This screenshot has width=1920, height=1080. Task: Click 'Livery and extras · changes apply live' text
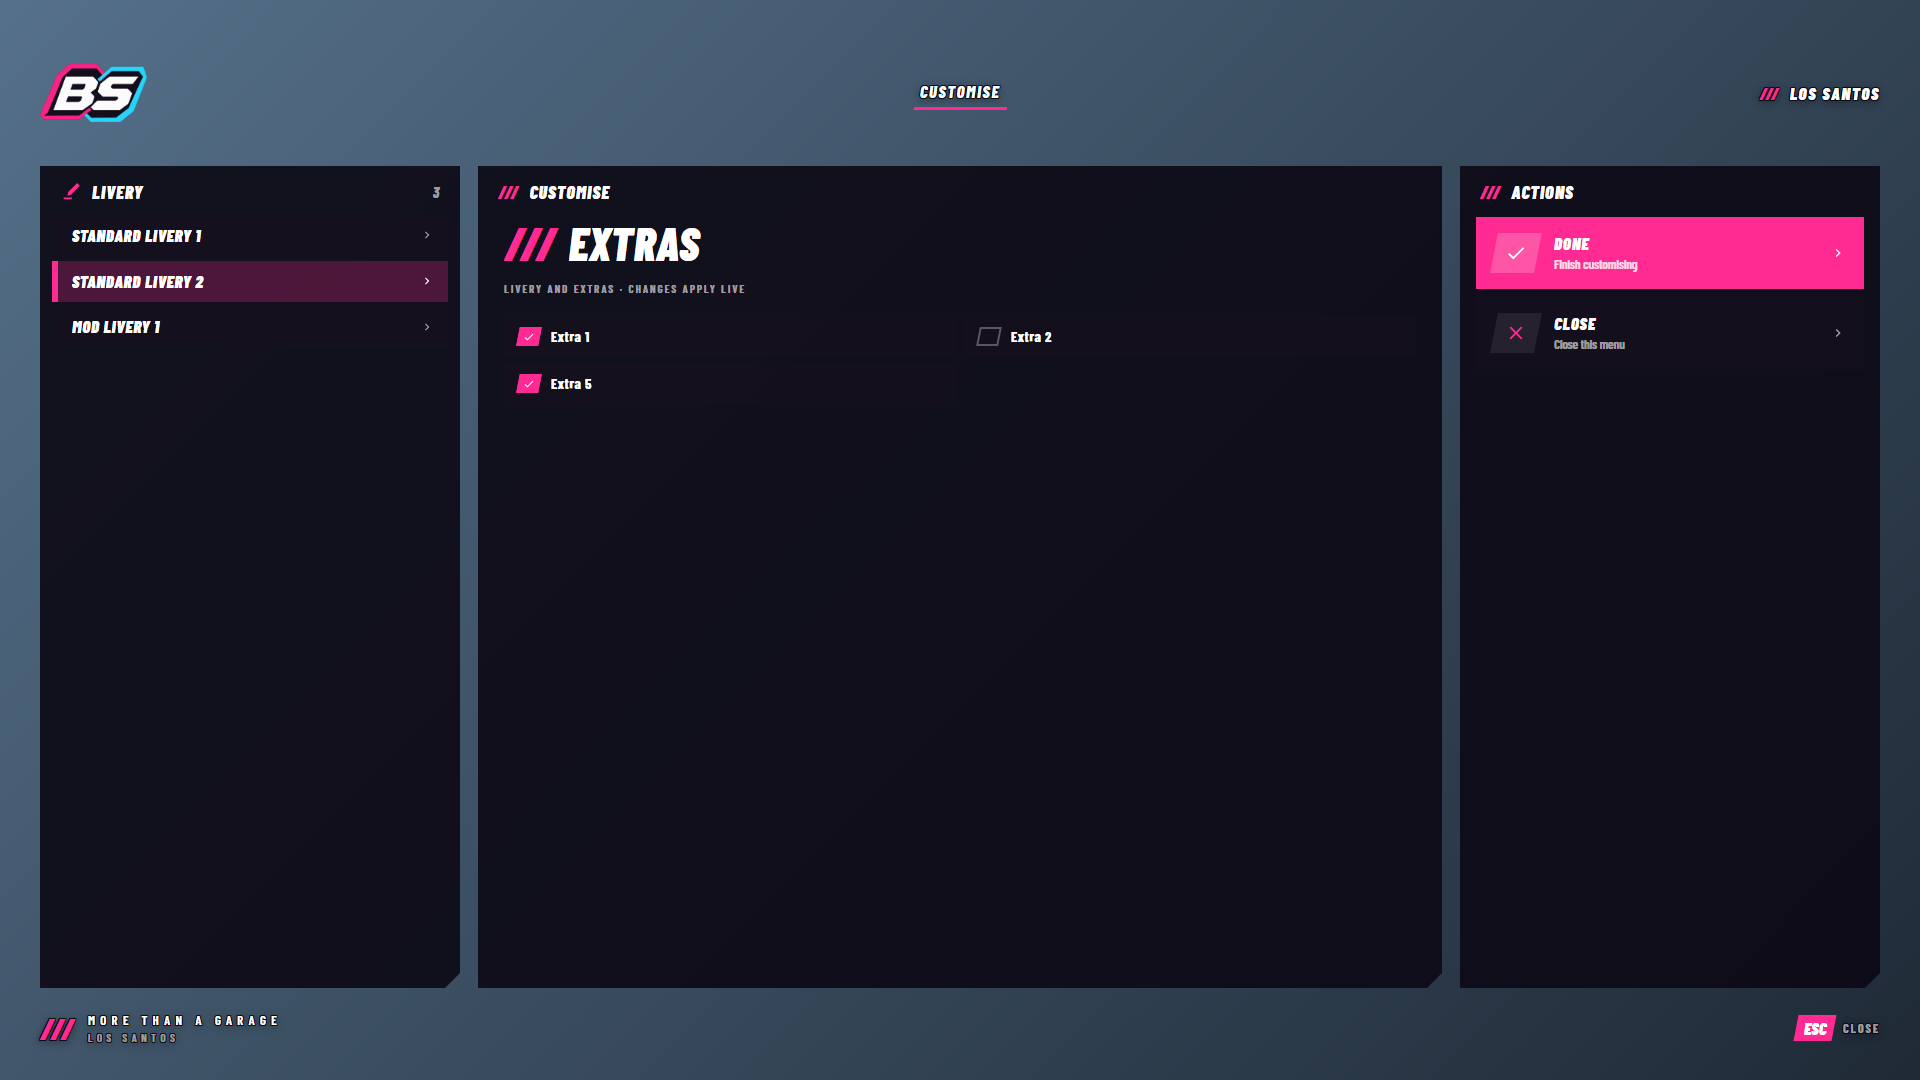pyautogui.click(x=624, y=289)
